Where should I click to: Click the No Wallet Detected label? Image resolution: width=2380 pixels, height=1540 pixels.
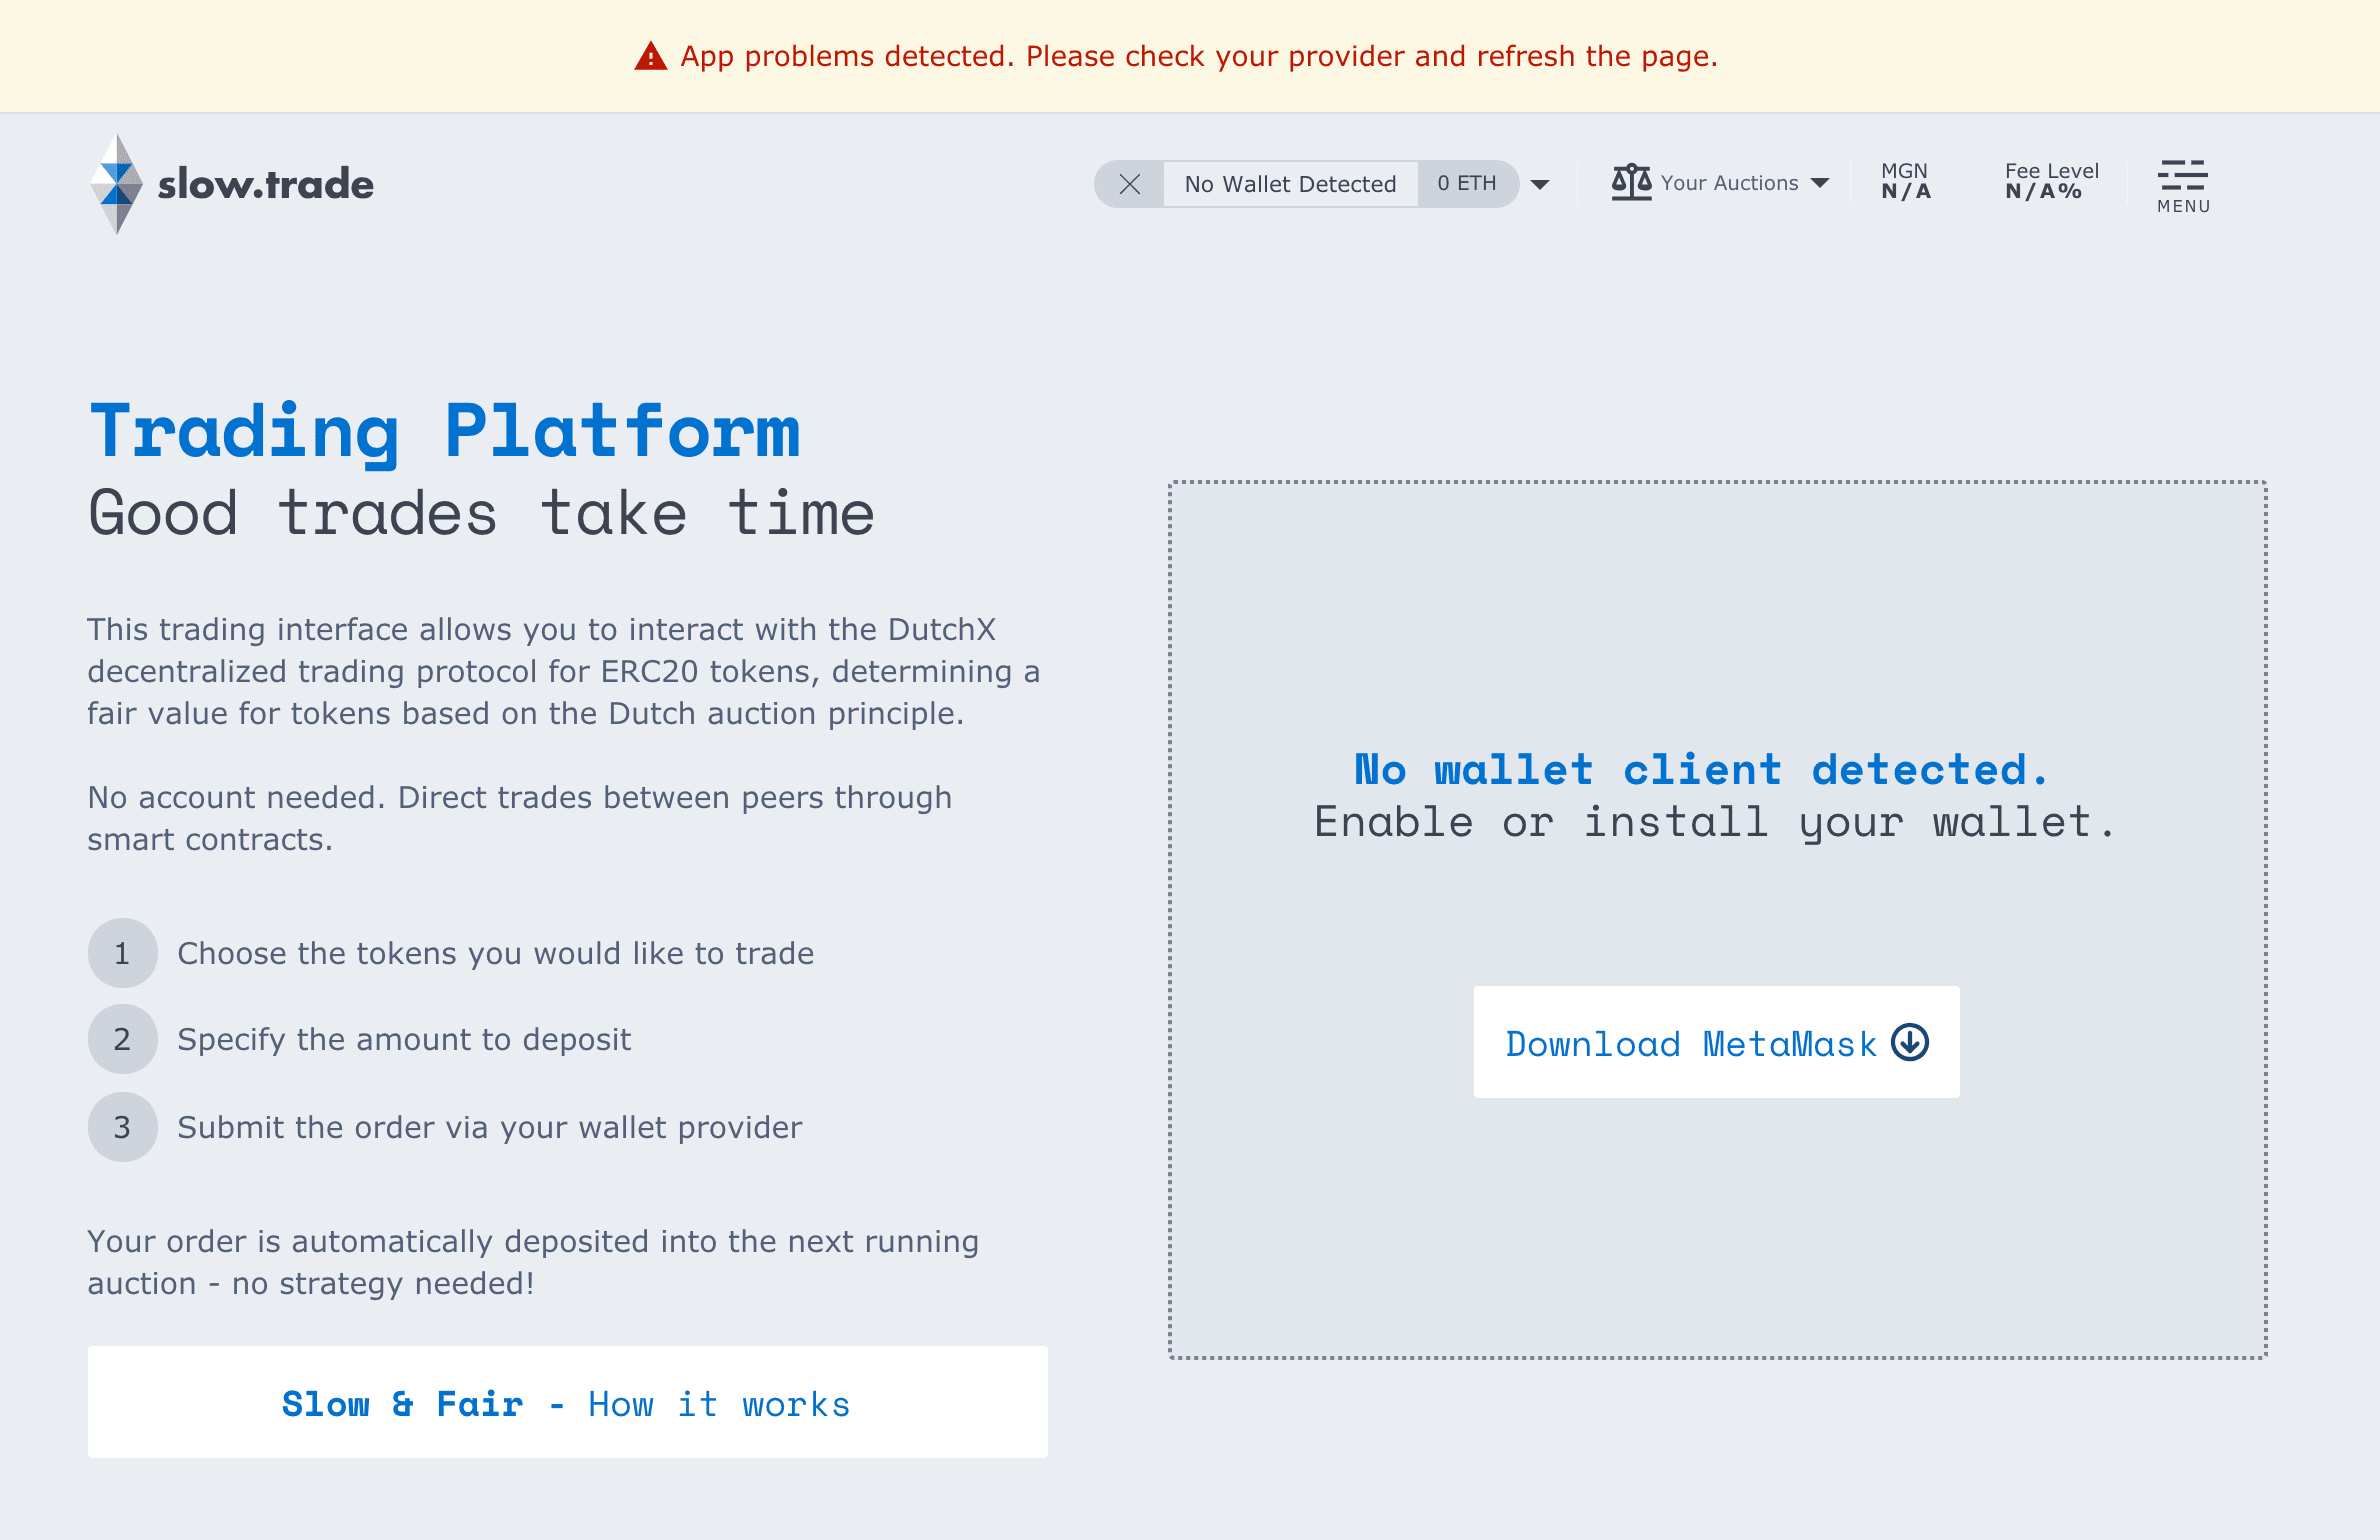(x=1290, y=184)
